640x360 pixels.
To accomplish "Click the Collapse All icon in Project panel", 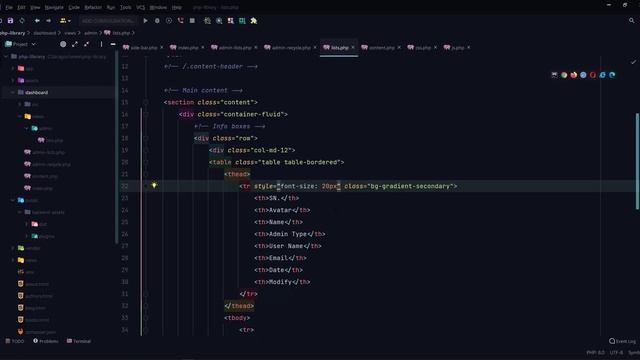I will point(87,44).
